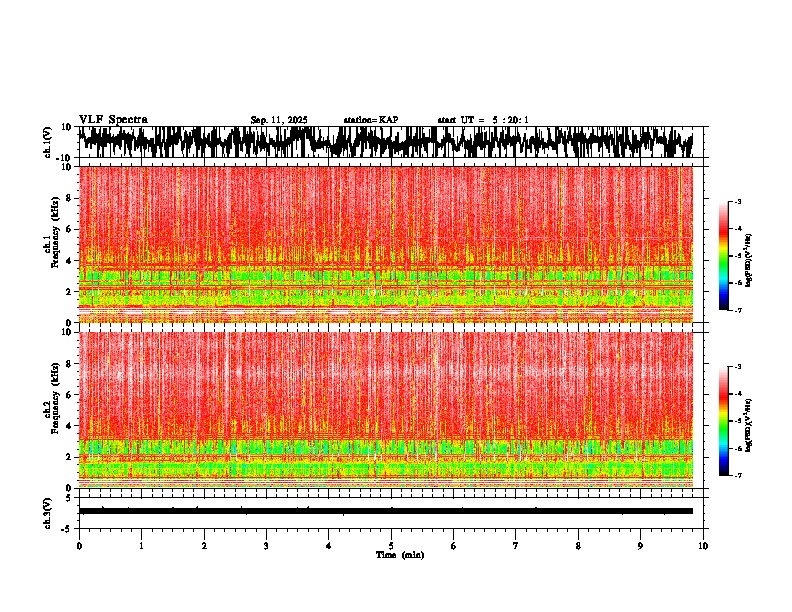
Task: Click the time axis tick label "6"
Action: [x=454, y=546]
